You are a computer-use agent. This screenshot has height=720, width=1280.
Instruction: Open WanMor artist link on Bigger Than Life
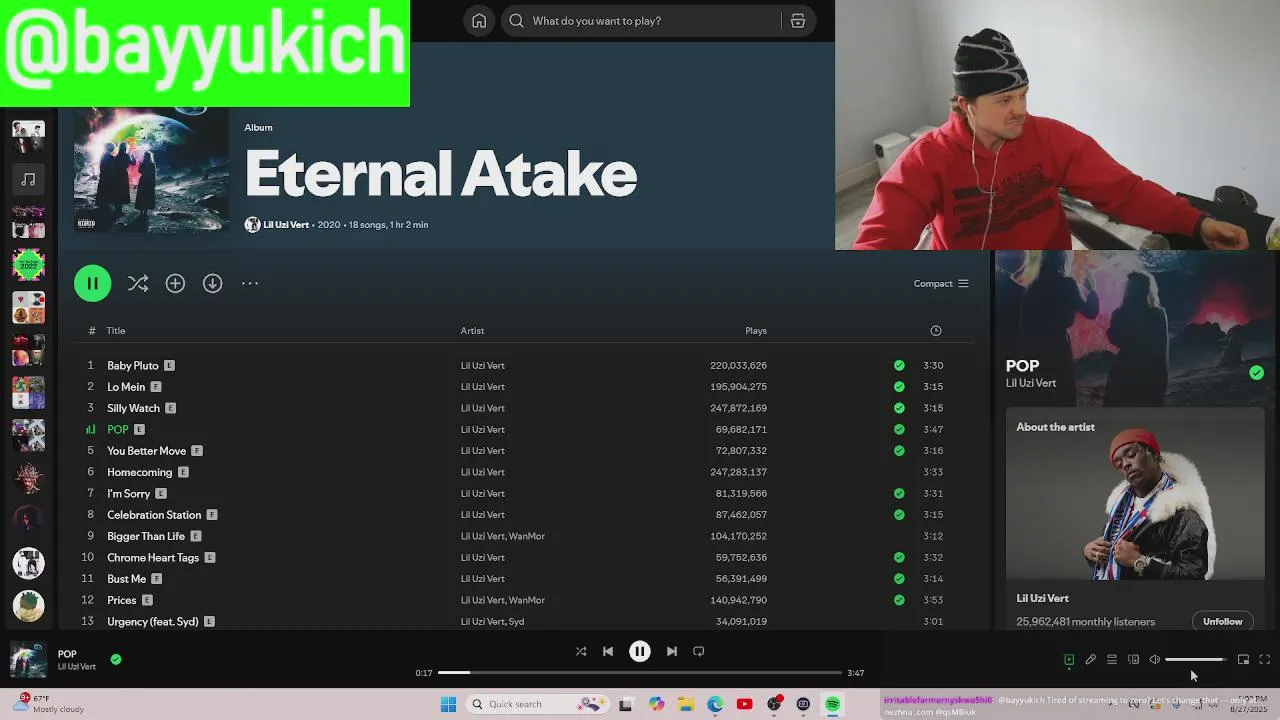tap(527, 536)
